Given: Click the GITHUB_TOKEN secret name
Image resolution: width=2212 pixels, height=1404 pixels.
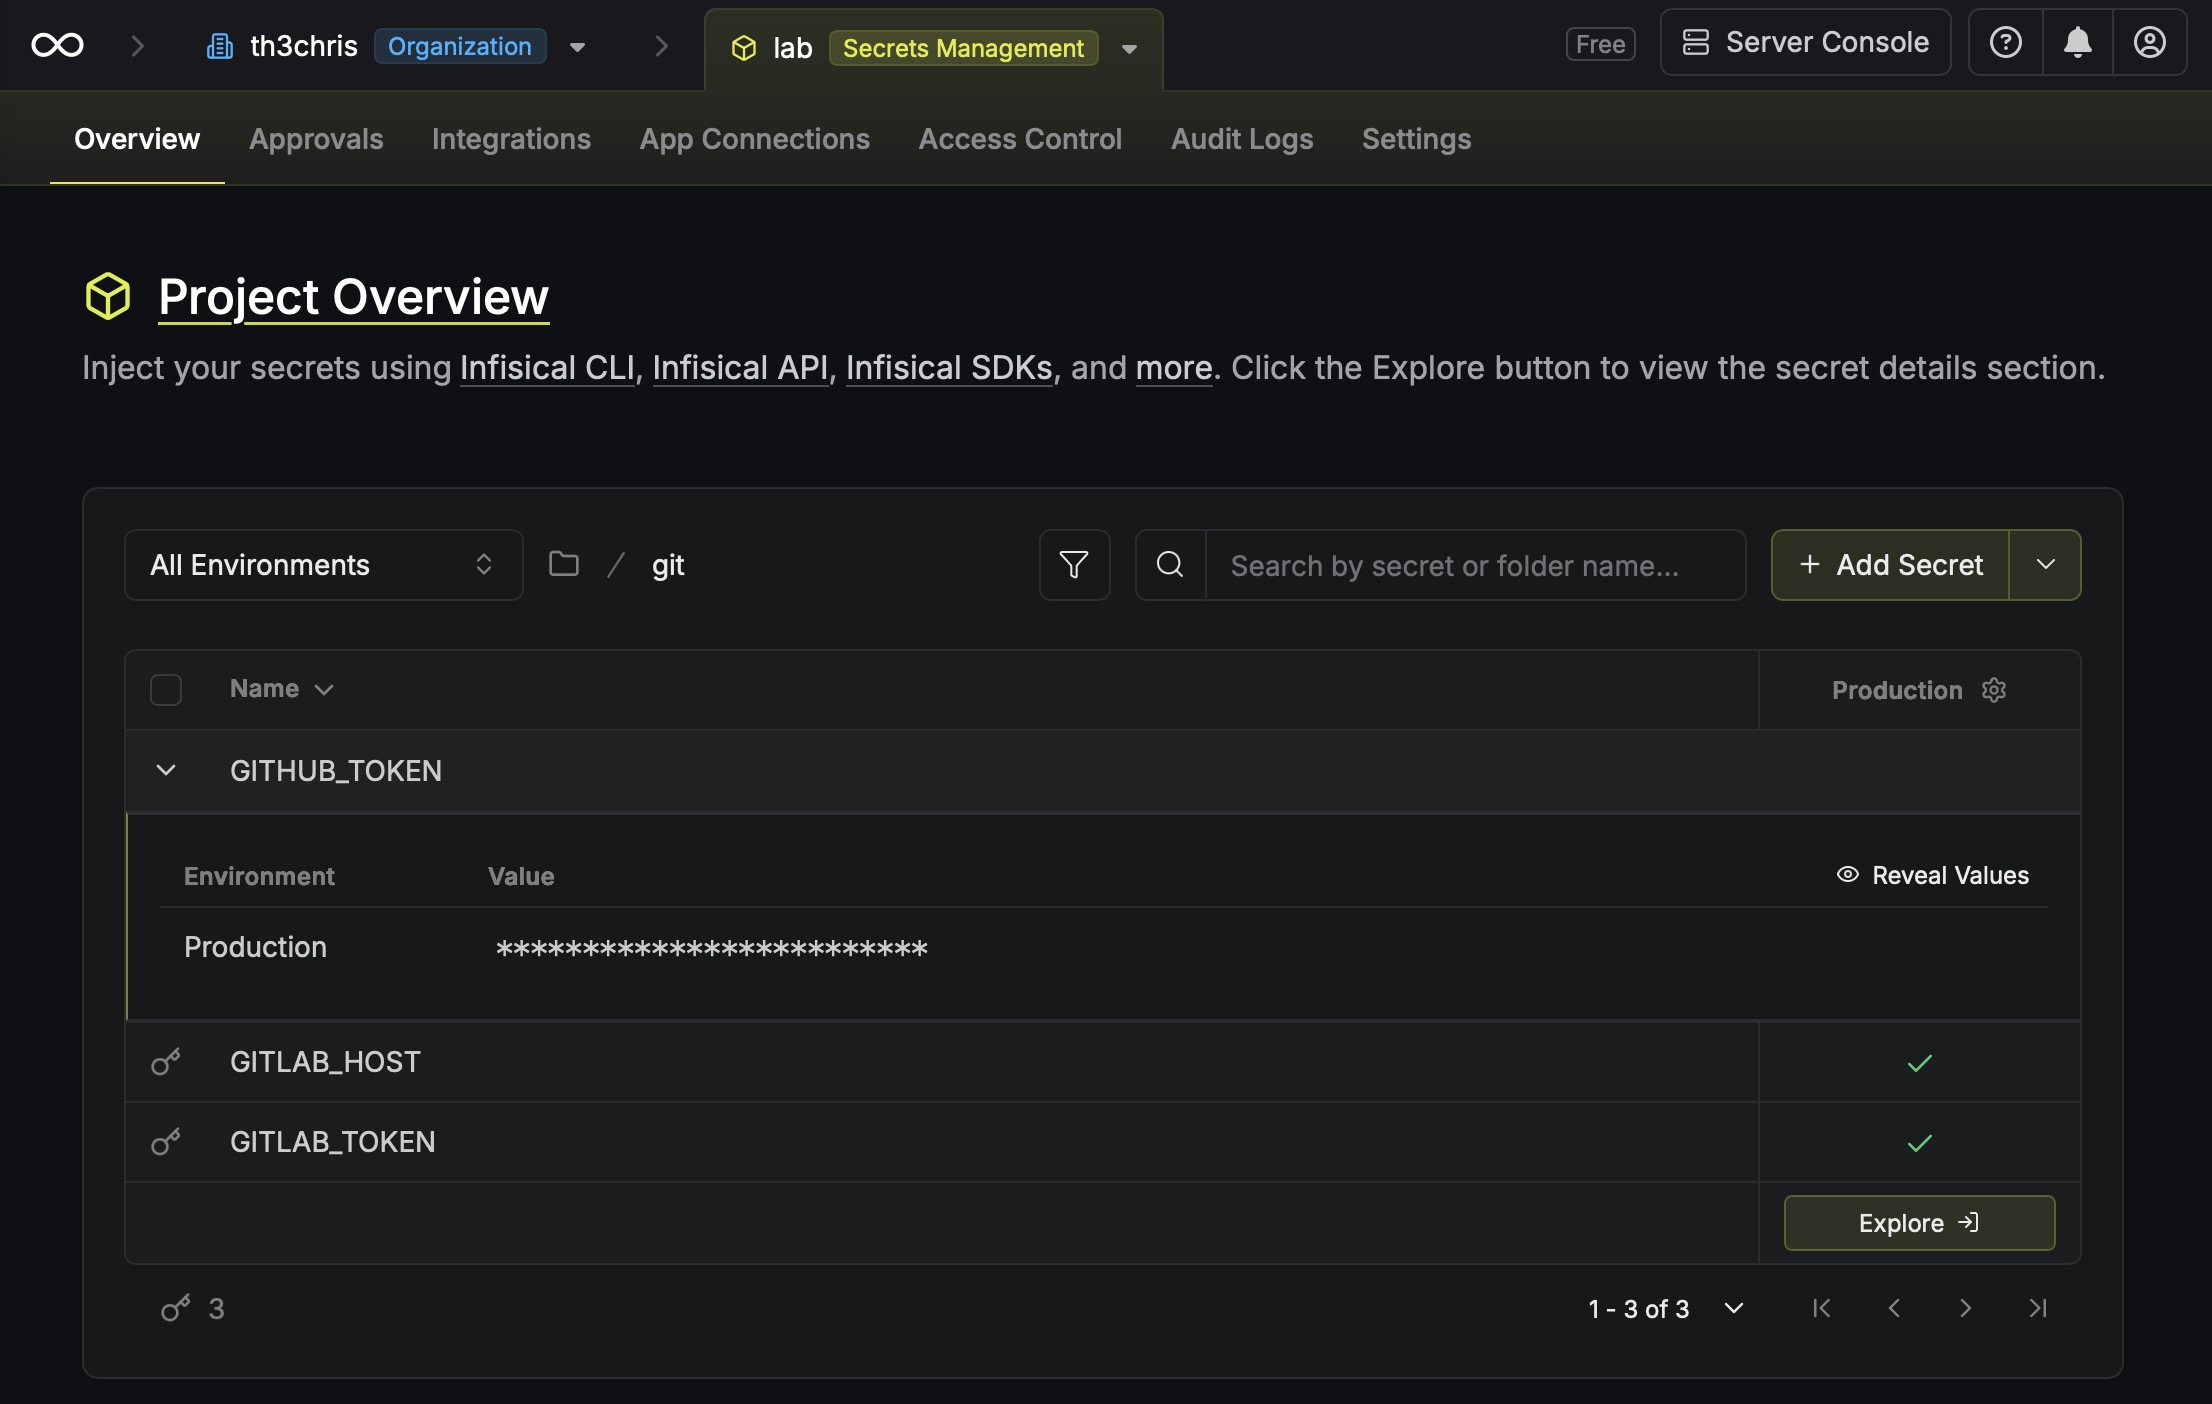Looking at the screenshot, I should (x=336, y=771).
